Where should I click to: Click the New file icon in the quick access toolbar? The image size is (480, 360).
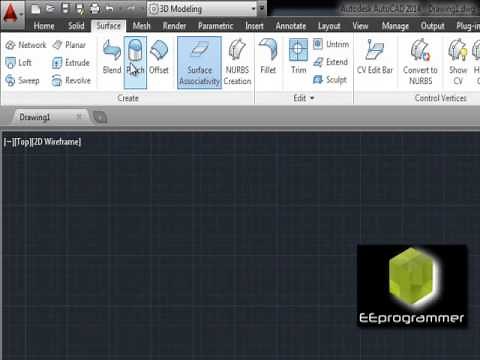coord(36,9)
